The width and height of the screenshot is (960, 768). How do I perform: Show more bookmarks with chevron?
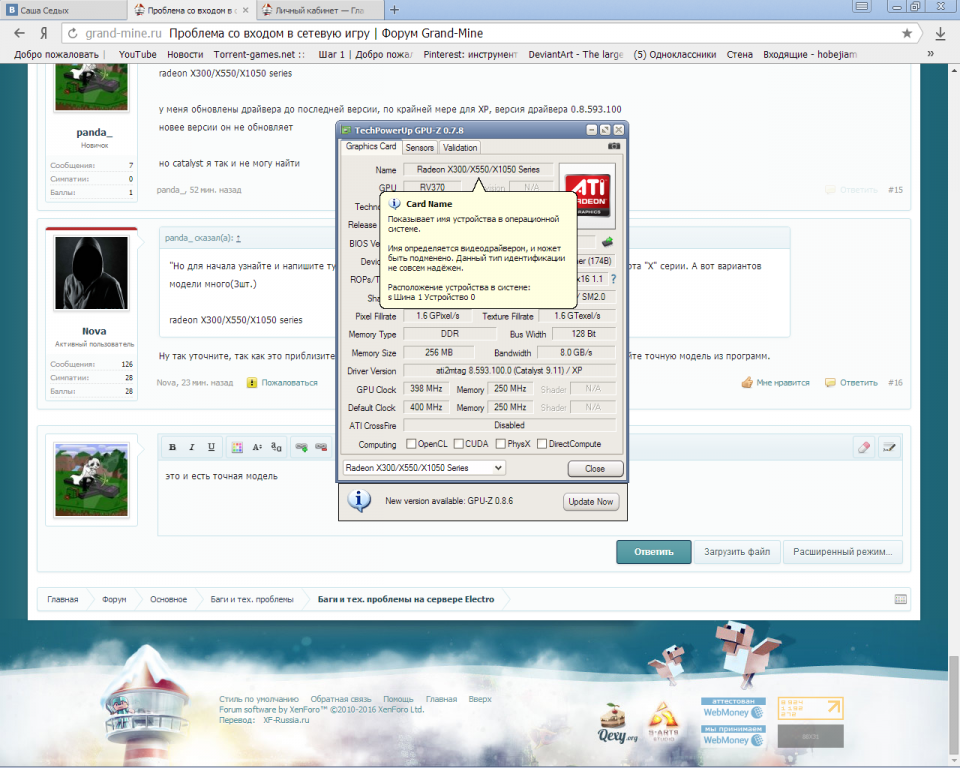pos(931,54)
